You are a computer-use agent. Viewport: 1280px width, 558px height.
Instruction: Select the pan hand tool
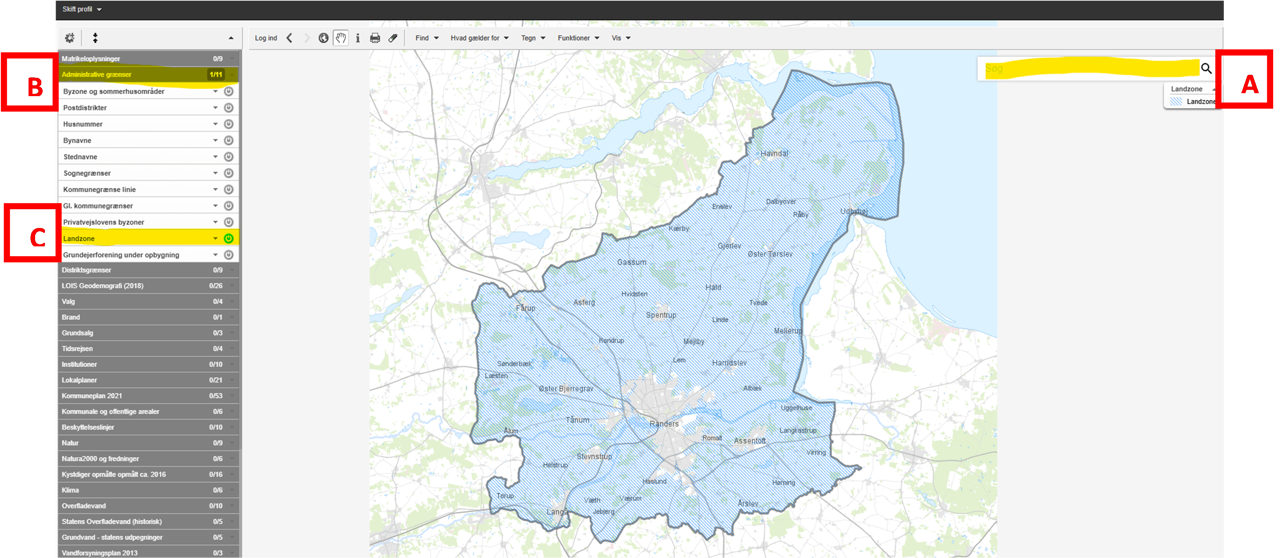pyautogui.click(x=340, y=38)
